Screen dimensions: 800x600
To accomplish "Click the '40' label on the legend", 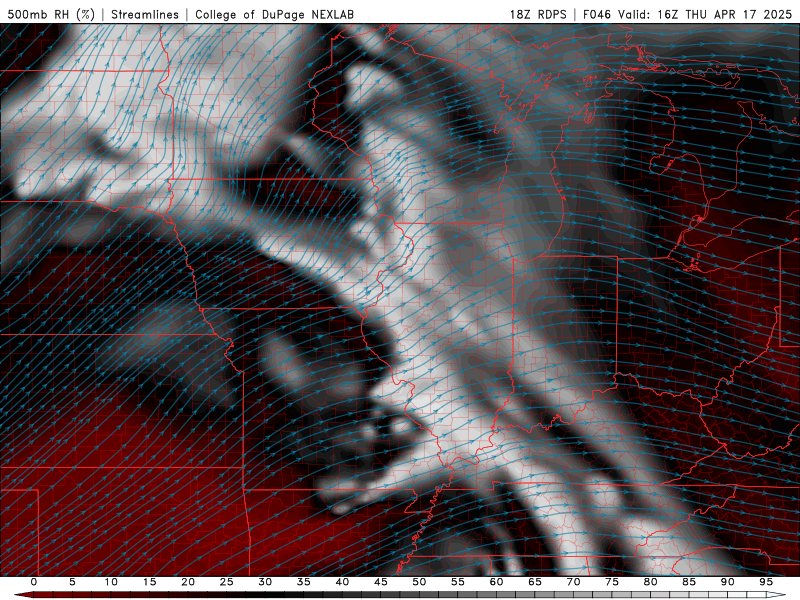I will point(342,582).
